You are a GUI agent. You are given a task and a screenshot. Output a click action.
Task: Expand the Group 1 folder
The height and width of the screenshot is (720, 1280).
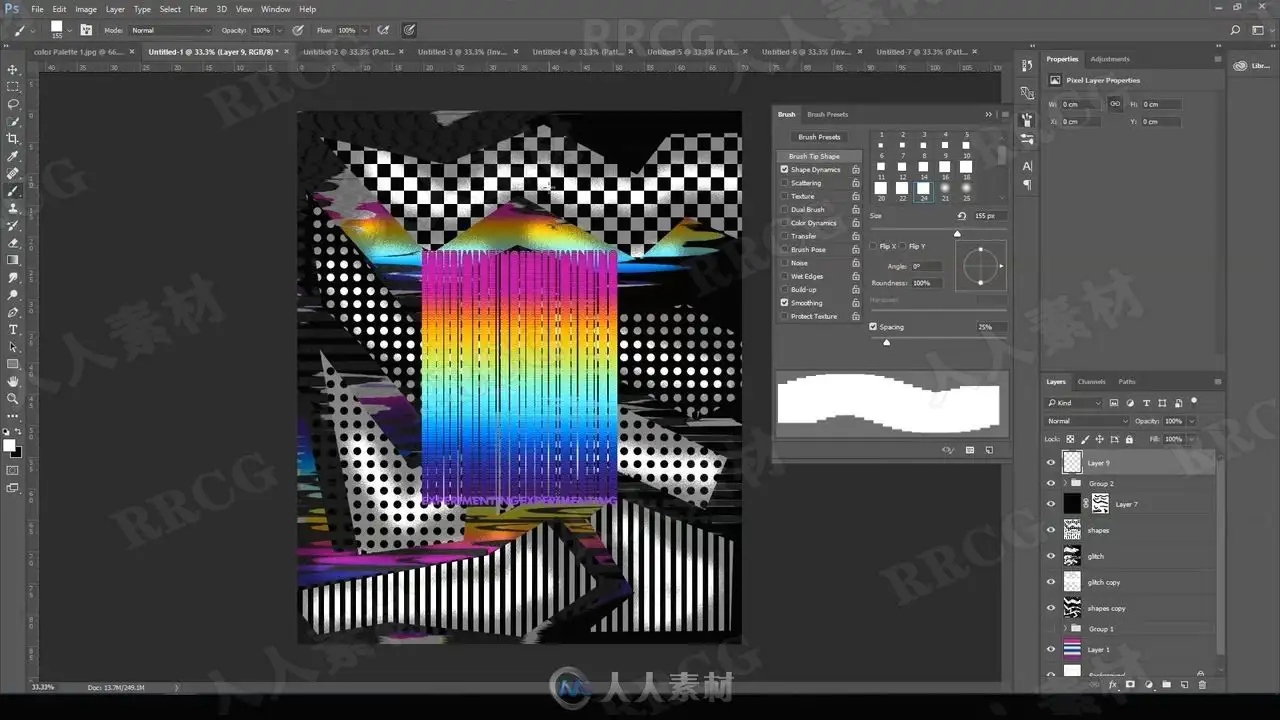pyautogui.click(x=1064, y=629)
